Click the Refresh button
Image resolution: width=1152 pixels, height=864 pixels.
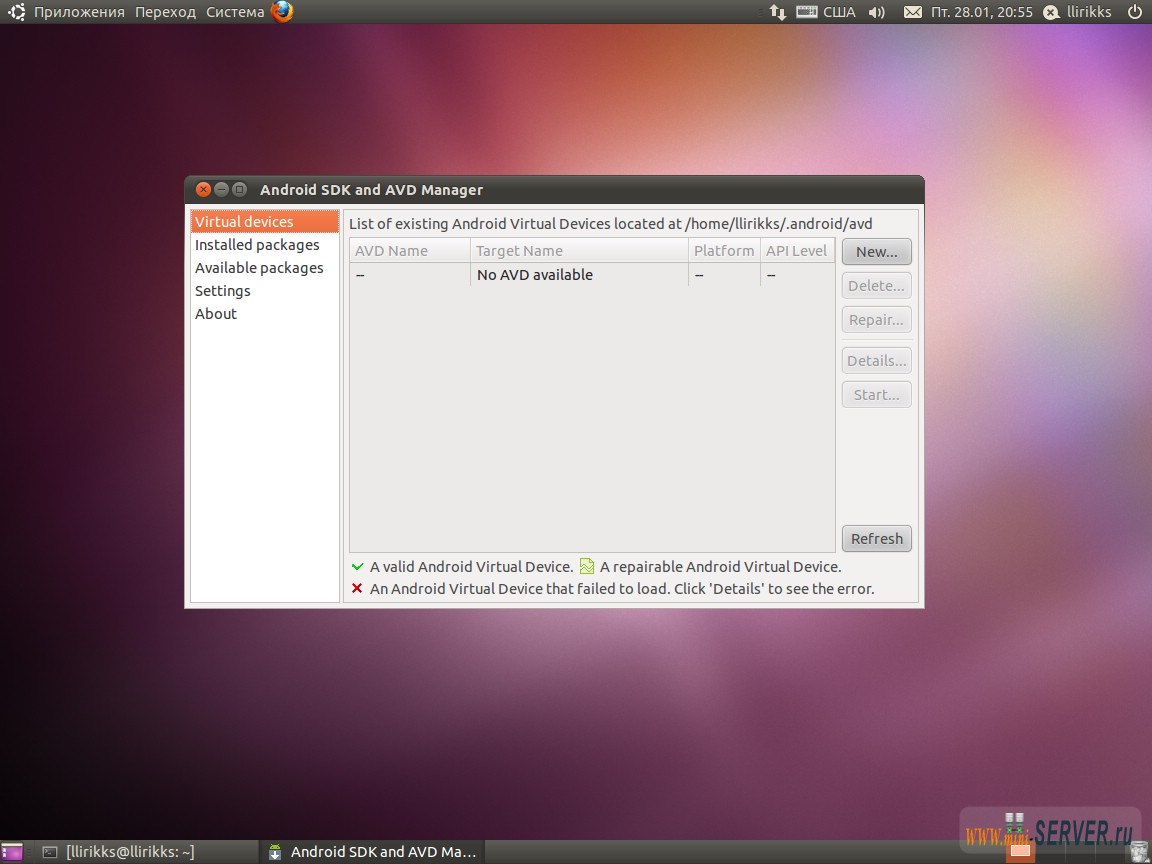(876, 538)
